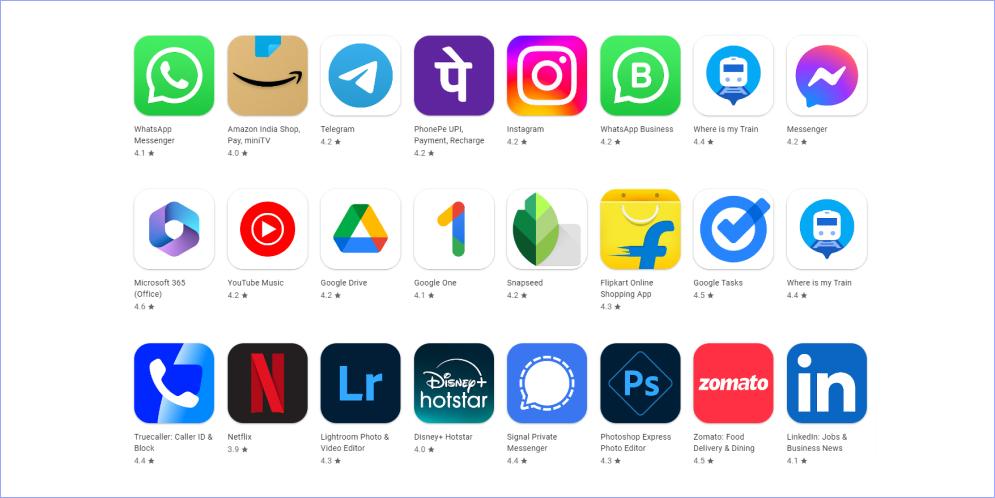Viewport: 995px width, 498px height.
Task: Open the WhatsApp Messenger app icon
Action: [x=174, y=75]
